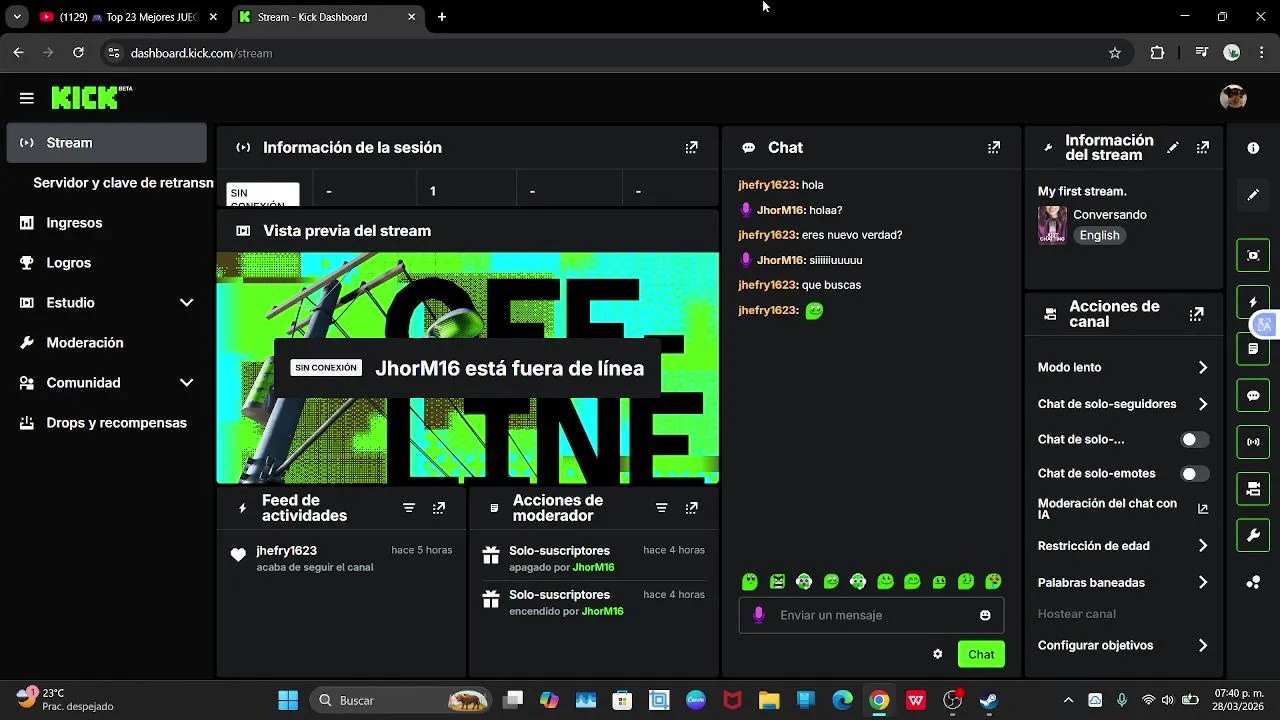Open the emoji picker in the message box
This screenshot has height=720, width=1280.
985,615
